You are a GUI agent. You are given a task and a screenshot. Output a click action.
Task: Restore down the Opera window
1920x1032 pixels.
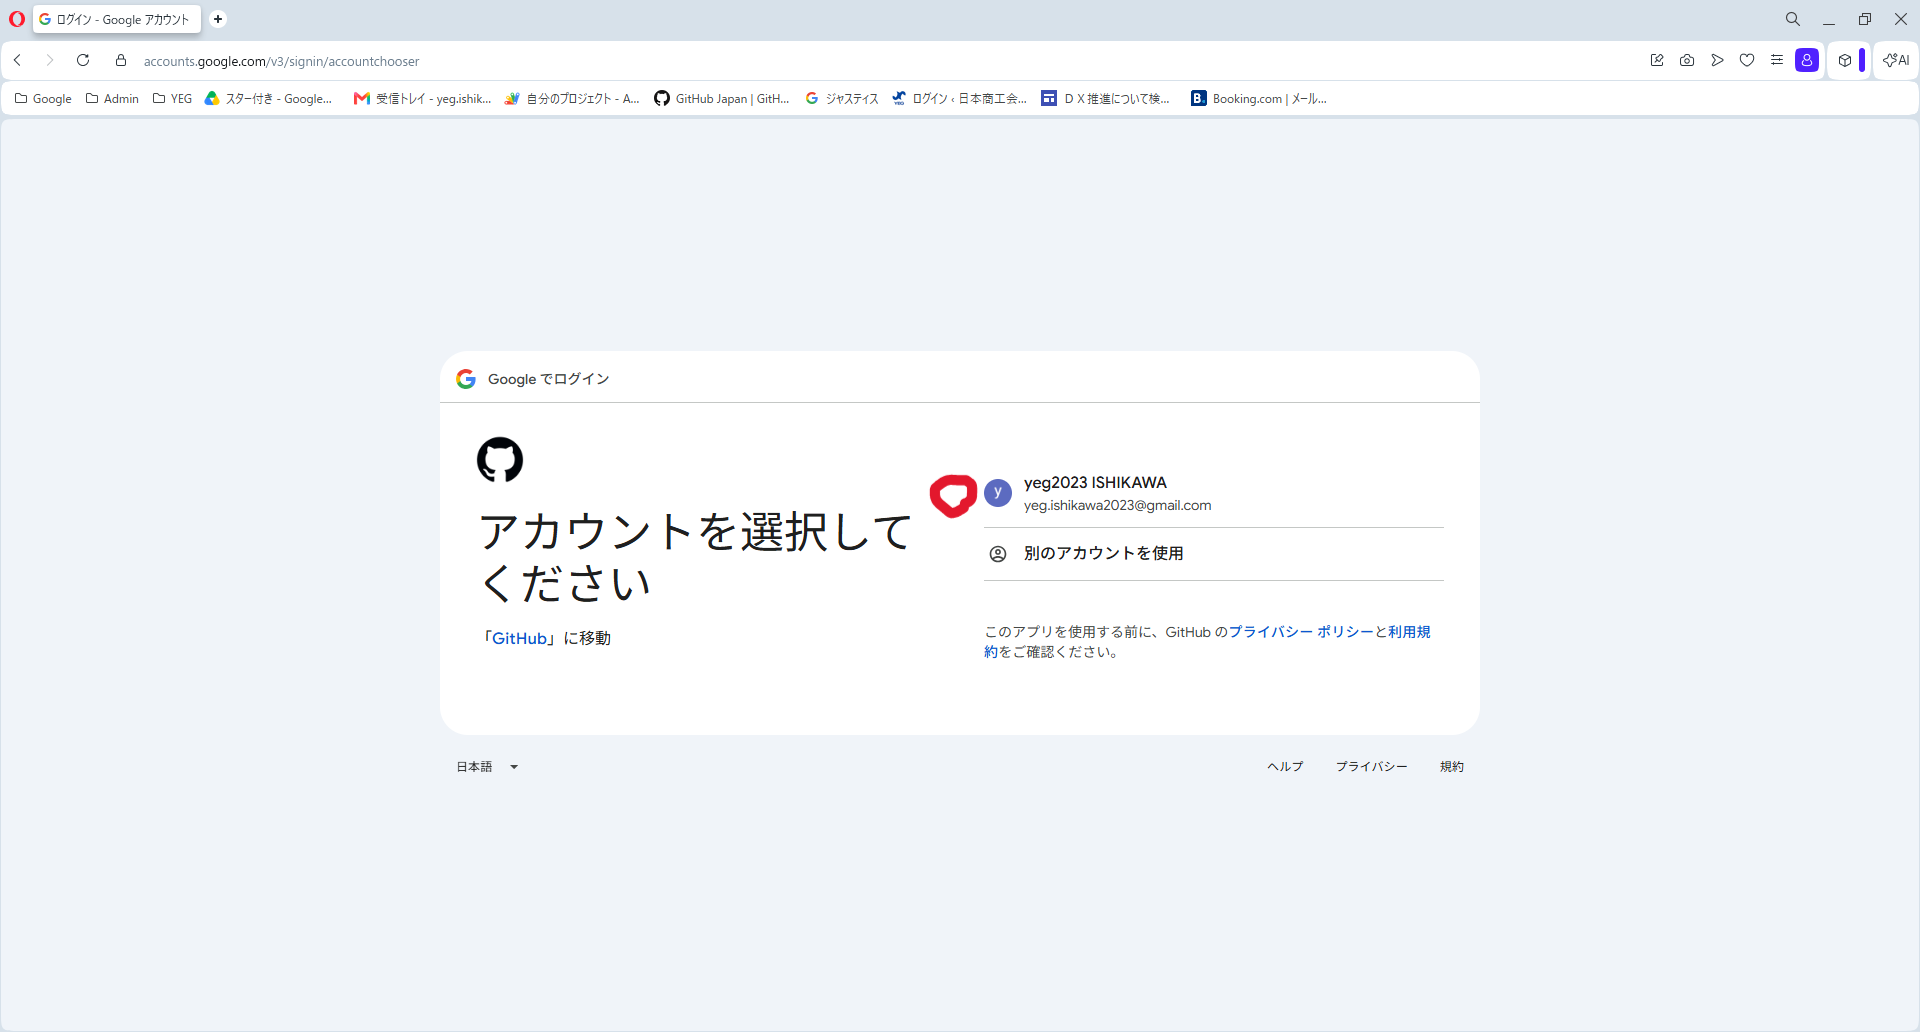1865,19
